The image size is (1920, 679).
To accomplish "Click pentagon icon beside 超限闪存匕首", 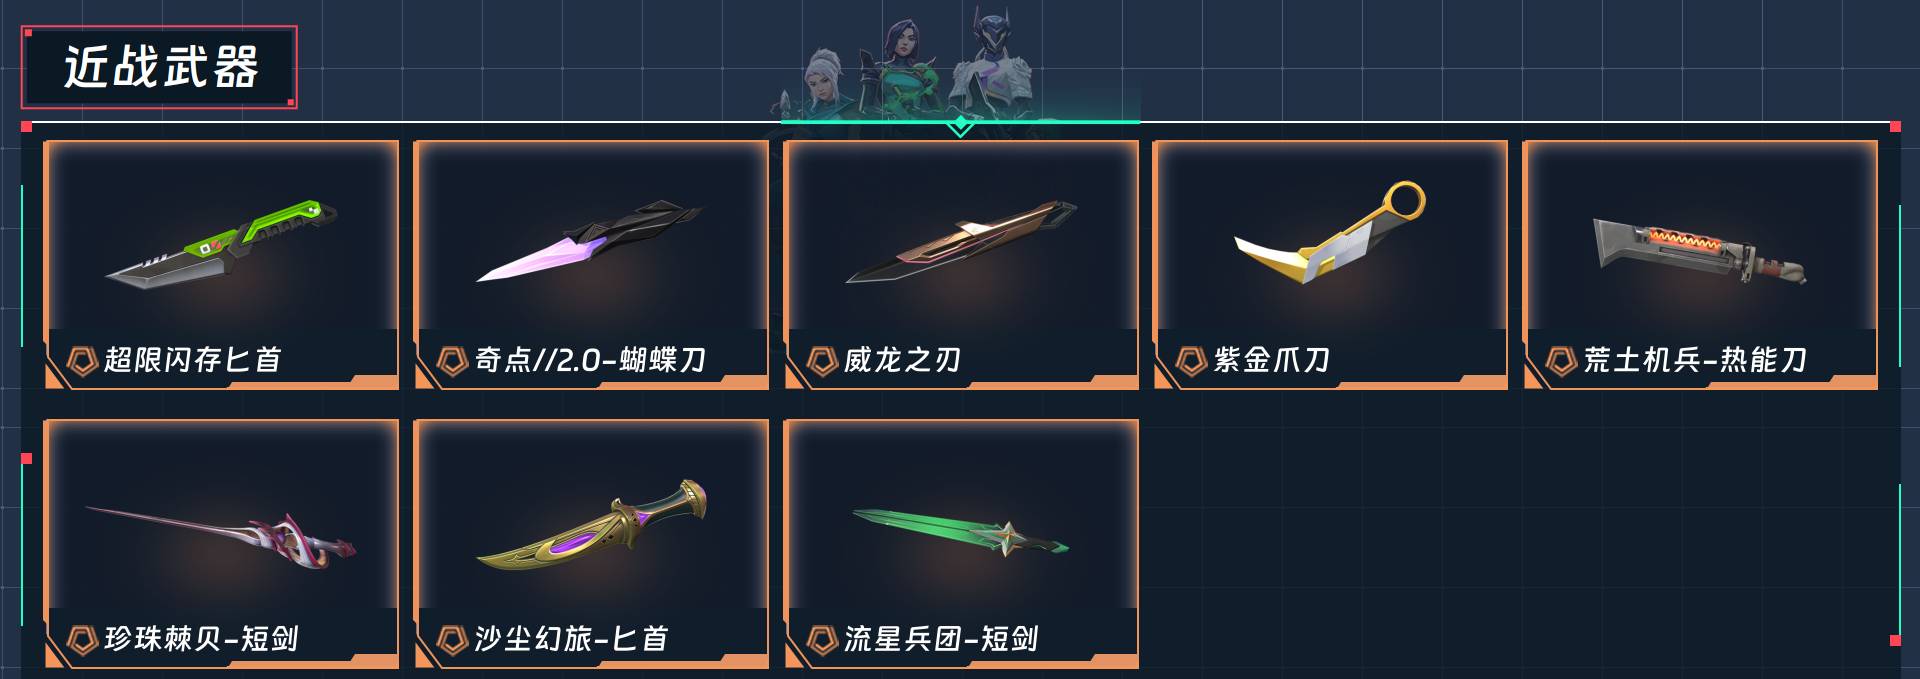I will tap(81, 360).
